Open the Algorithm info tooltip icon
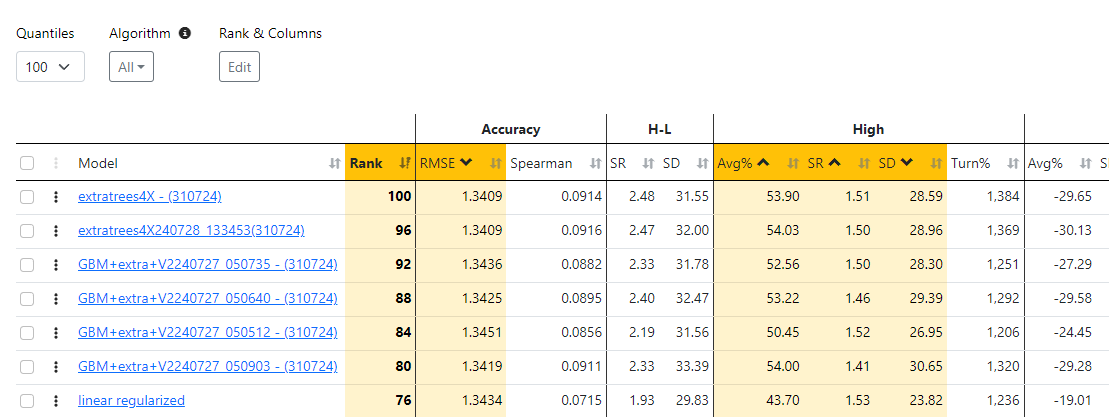 tap(185, 33)
